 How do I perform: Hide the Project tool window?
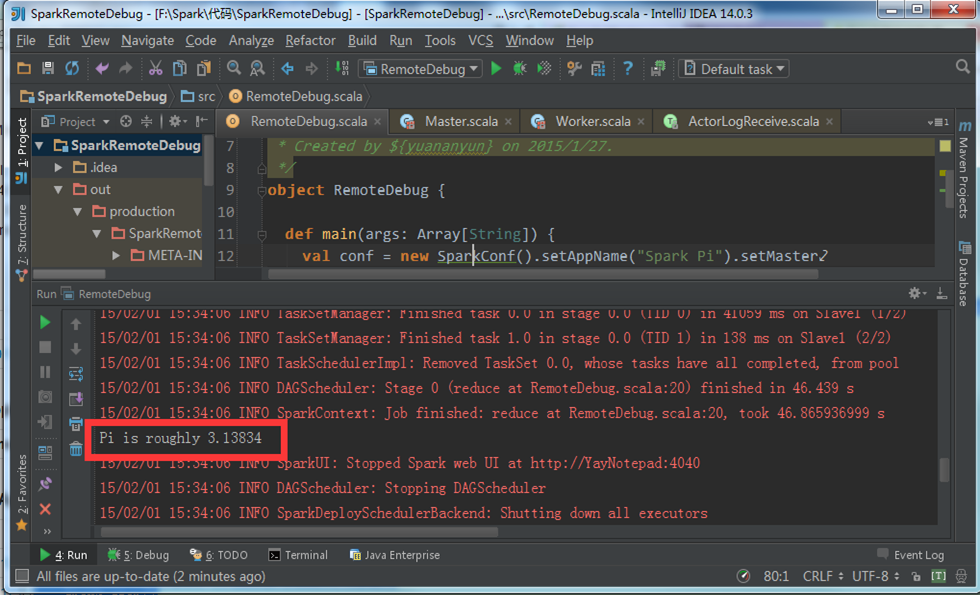(201, 121)
